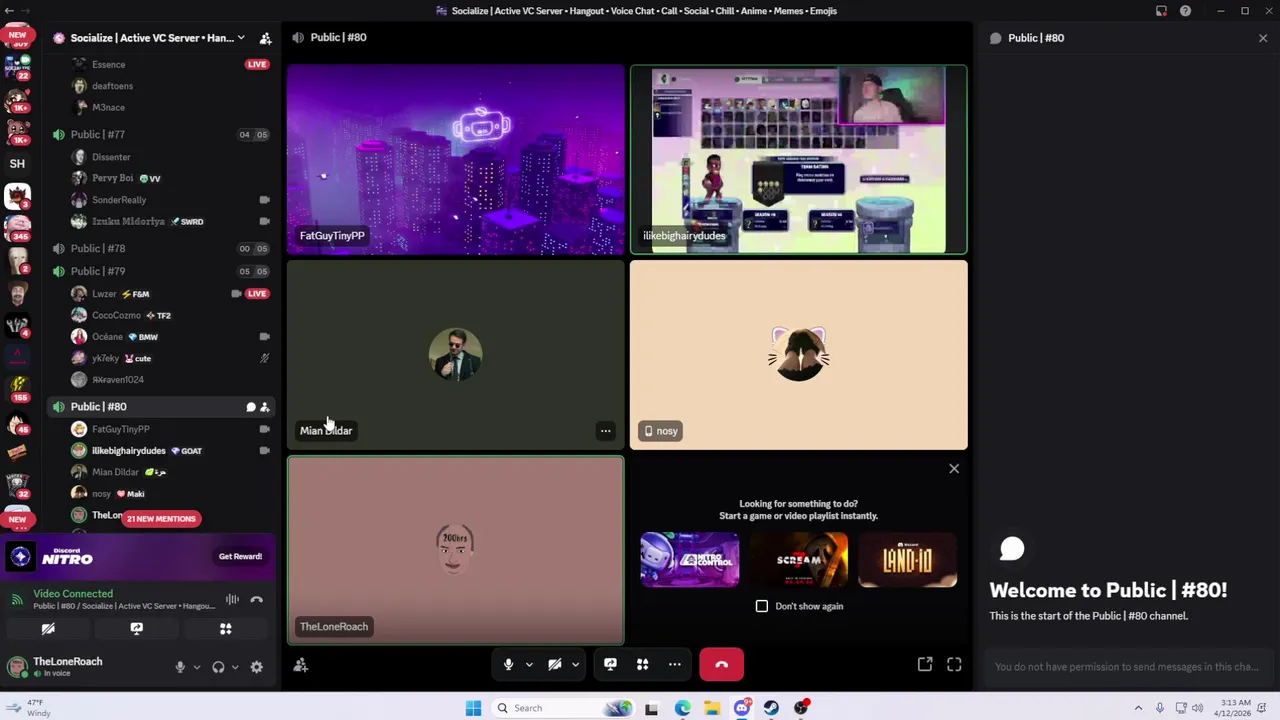Mute microphone in the user panel
This screenshot has height=720, width=1280.
pyautogui.click(x=180, y=667)
